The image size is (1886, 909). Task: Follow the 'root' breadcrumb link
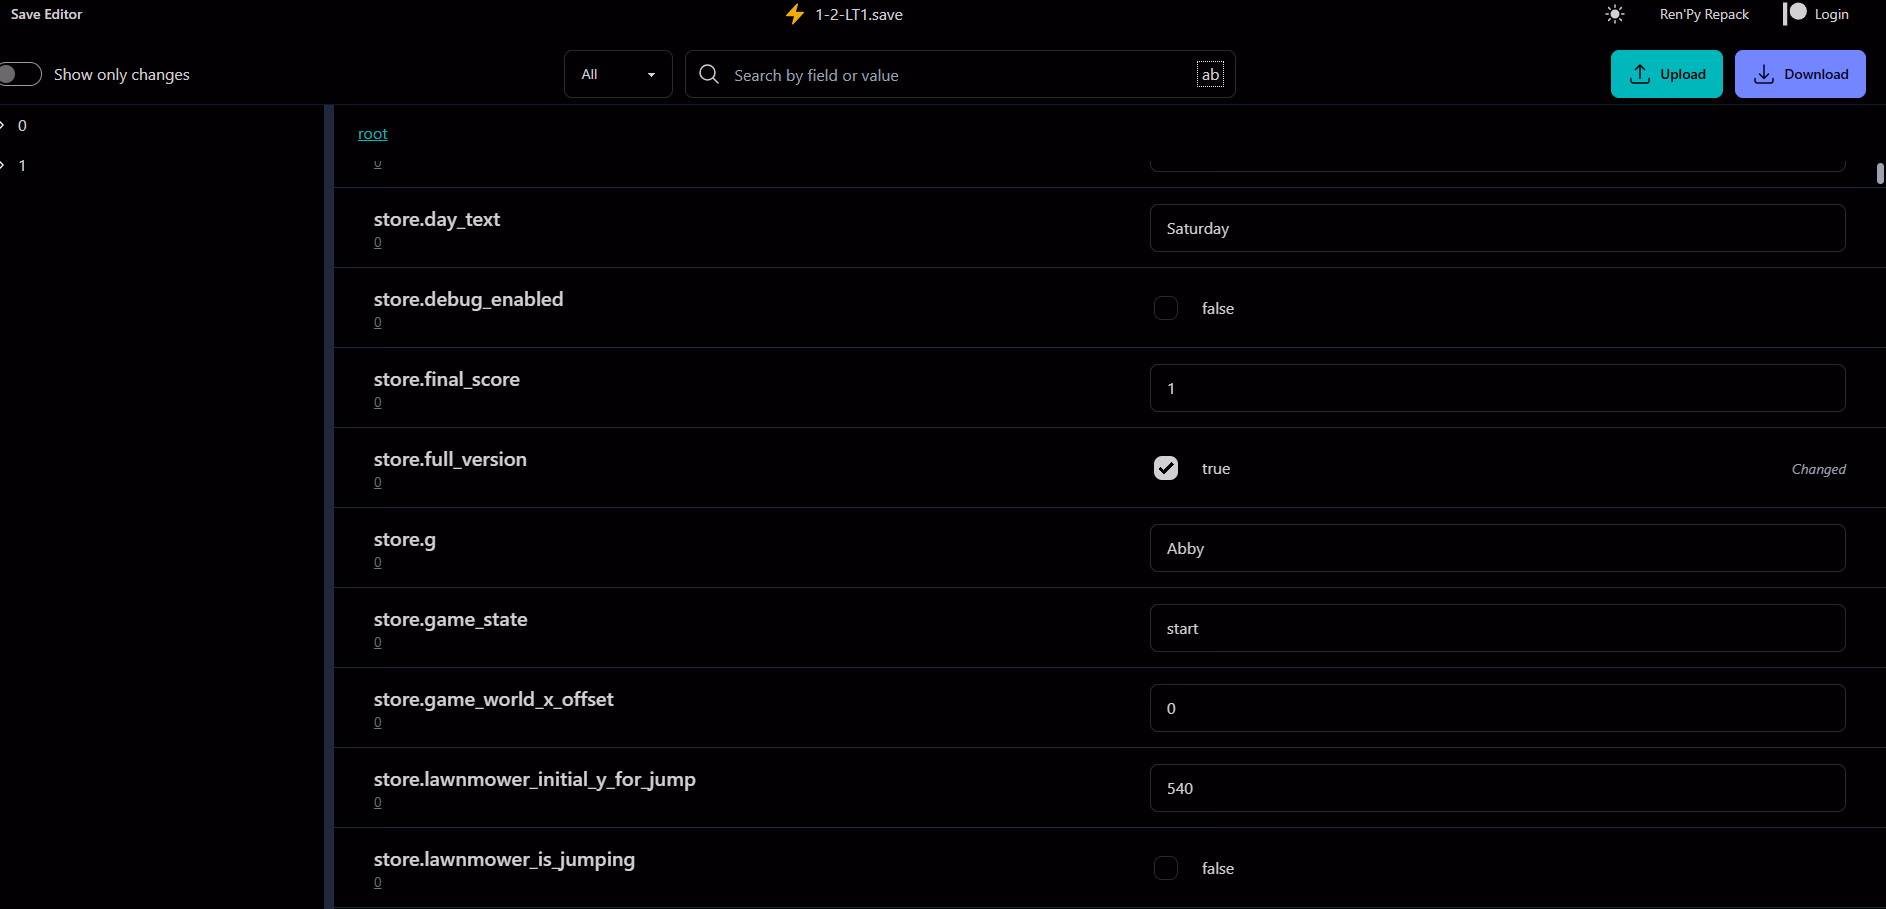(372, 134)
